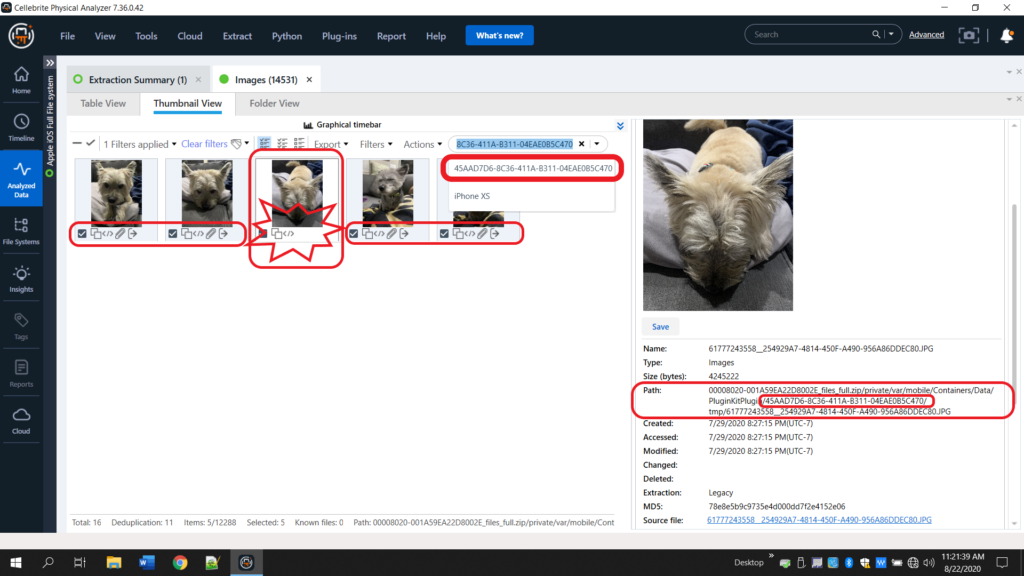The image size is (1024, 576).
Task: Clear the text in the filter box with the X
Action: coord(581,144)
